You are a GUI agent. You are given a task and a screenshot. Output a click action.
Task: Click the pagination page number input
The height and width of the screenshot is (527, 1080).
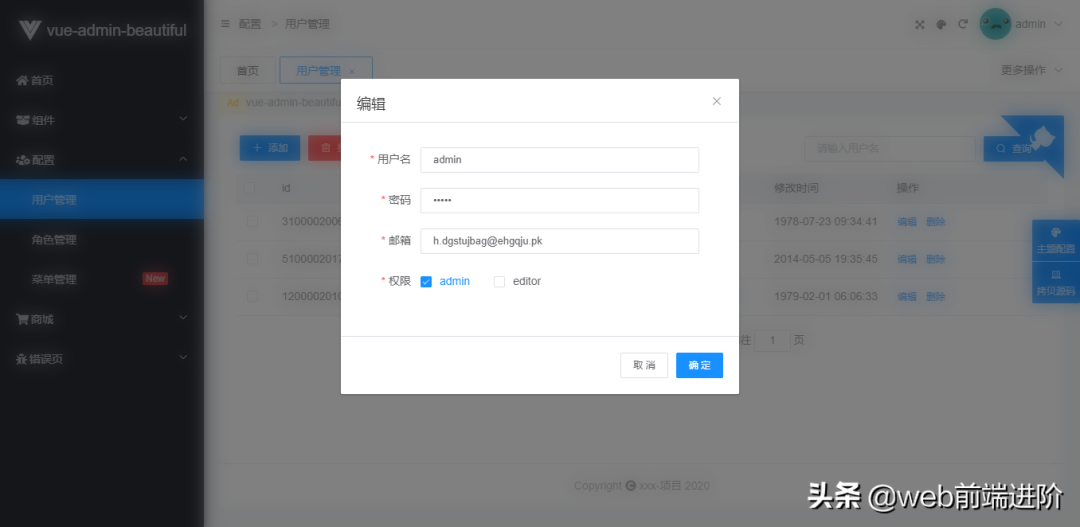point(772,340)
